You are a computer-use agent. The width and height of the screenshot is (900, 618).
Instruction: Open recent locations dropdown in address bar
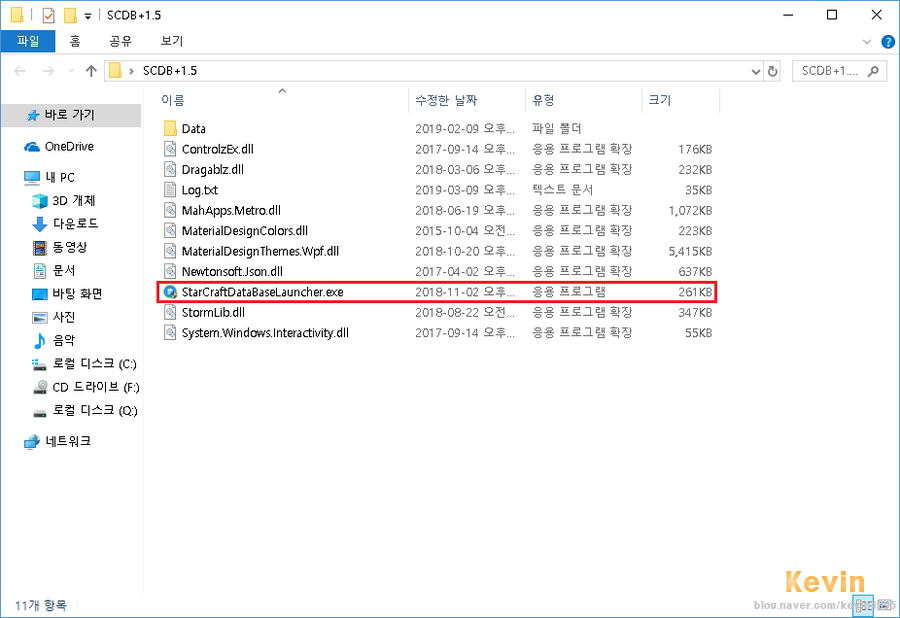(x=757, y=70)
